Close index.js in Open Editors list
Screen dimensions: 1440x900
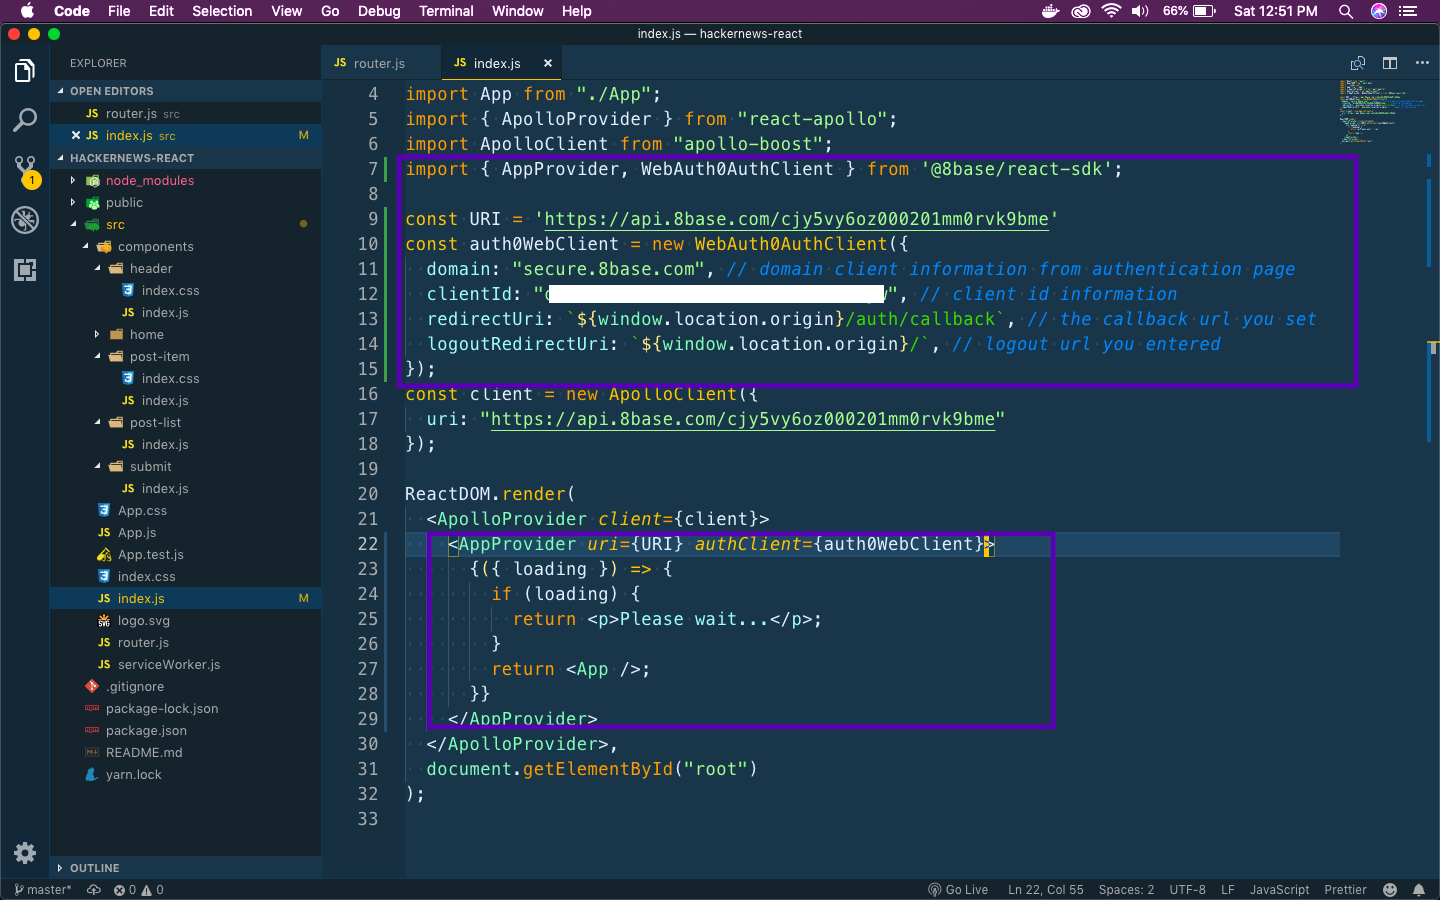76,135
